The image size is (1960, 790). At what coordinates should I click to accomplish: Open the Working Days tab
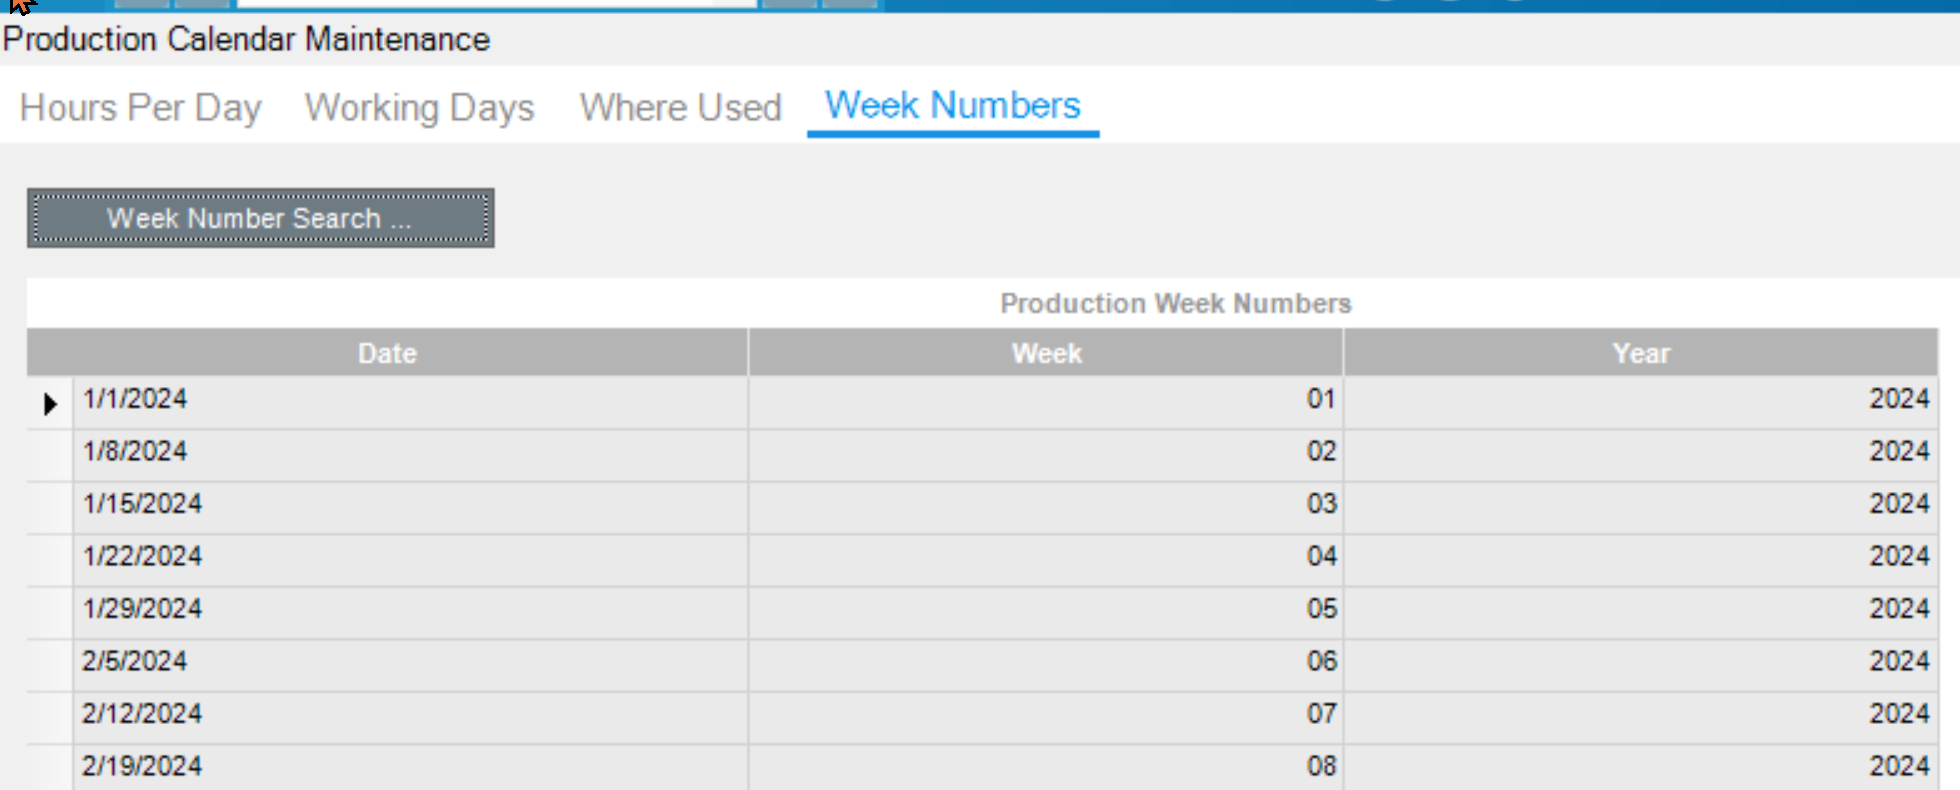(x=420, y=107)
